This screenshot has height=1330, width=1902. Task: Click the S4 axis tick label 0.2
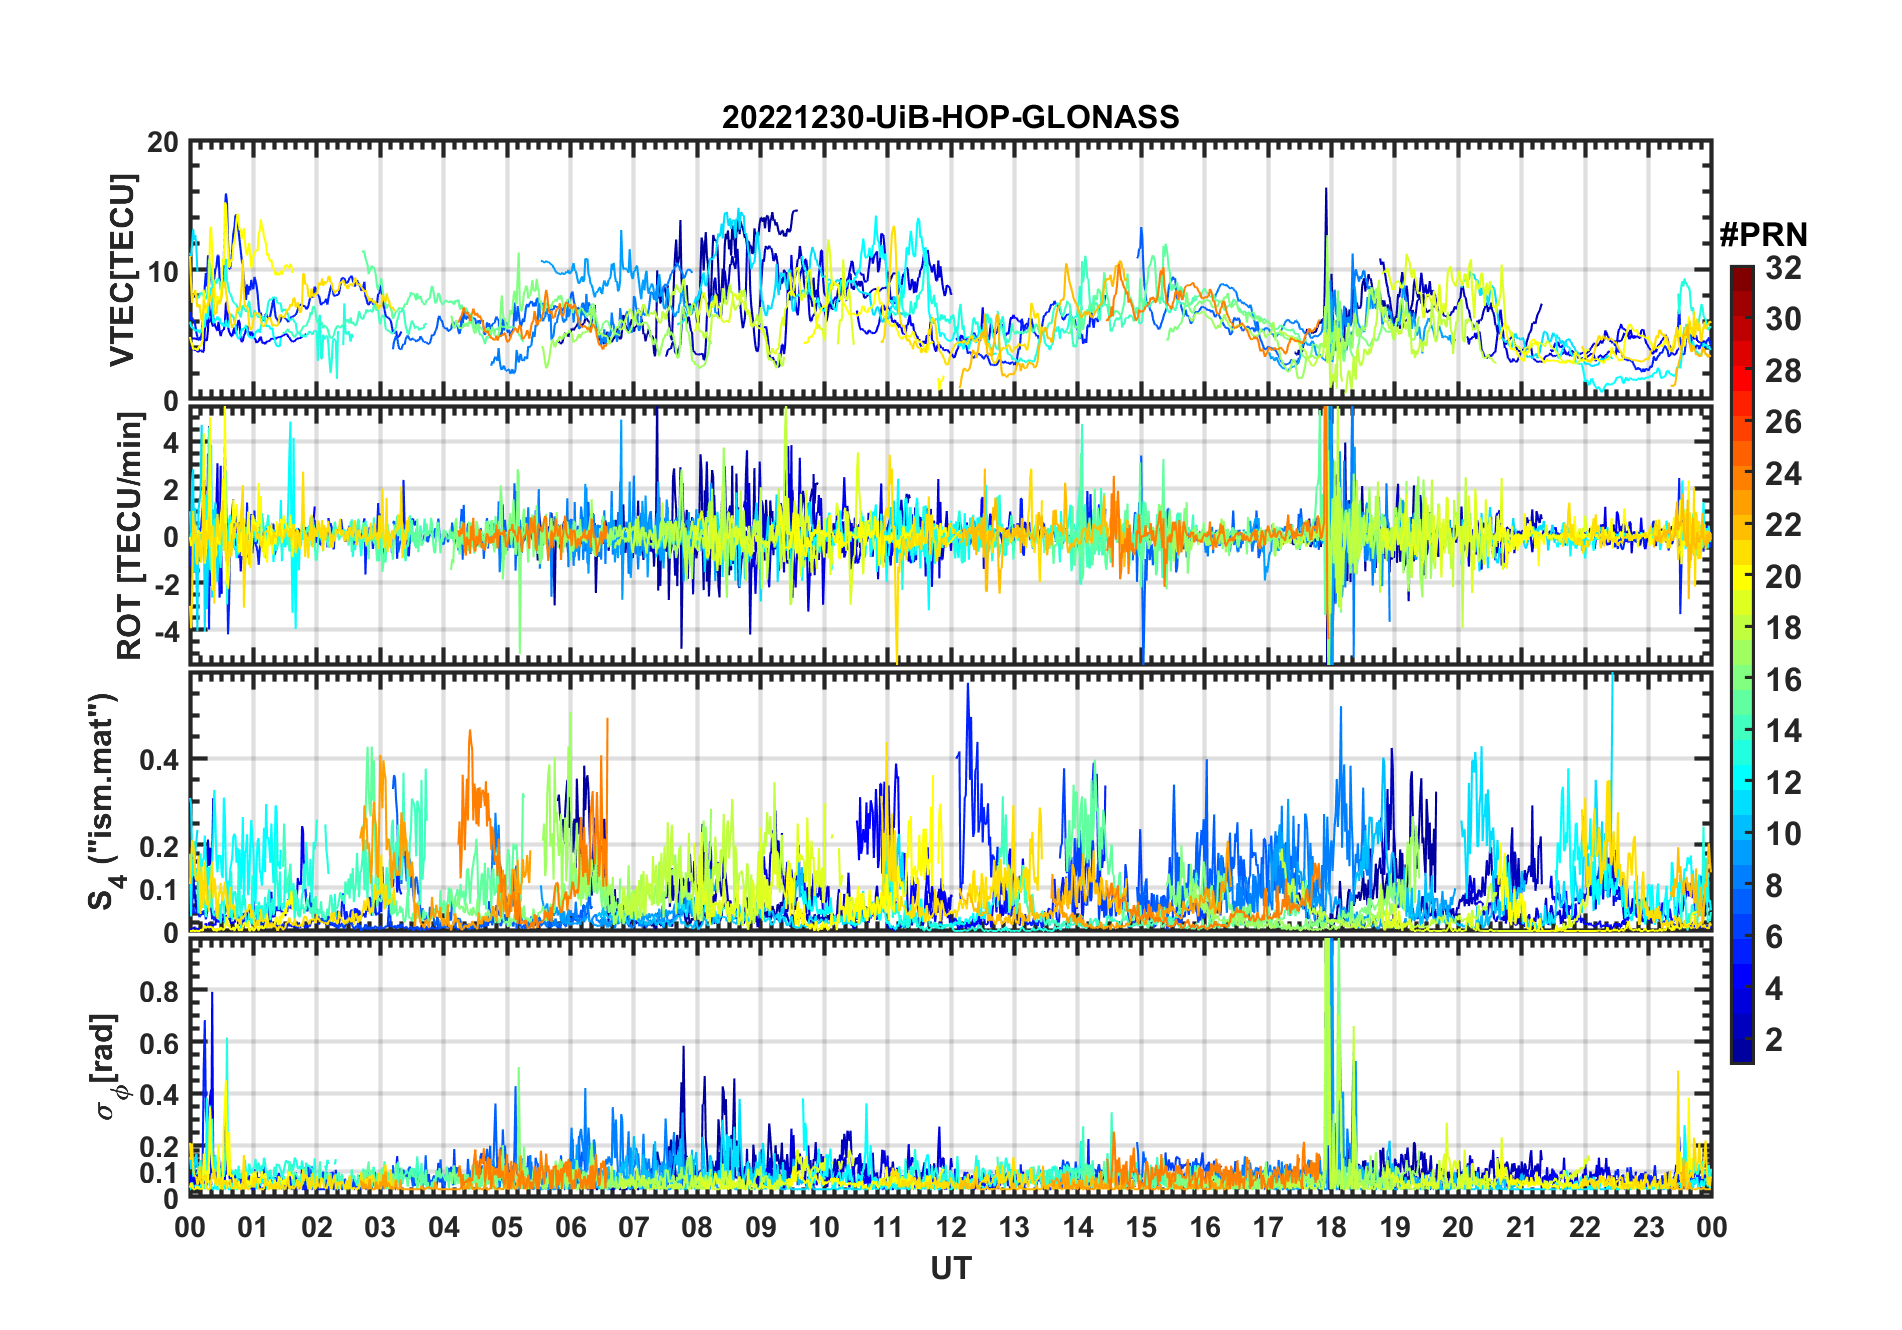[x=159, y=847]
